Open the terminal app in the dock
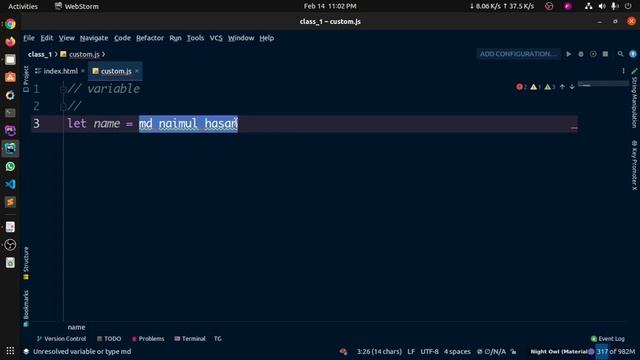Viewport: 640px width, 360px height. click(x=10, y=113)
